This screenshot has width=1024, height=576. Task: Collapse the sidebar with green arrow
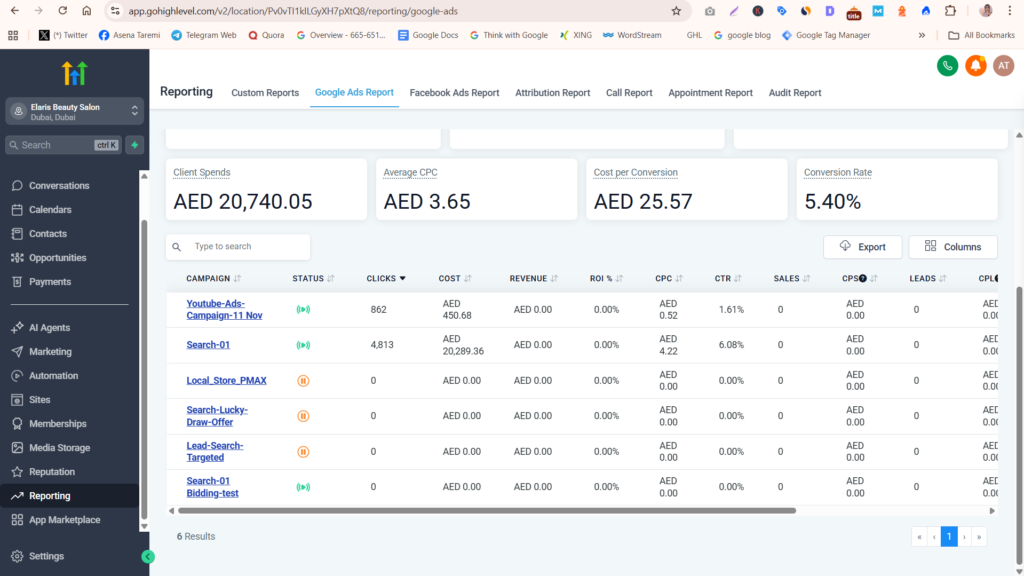148,557
